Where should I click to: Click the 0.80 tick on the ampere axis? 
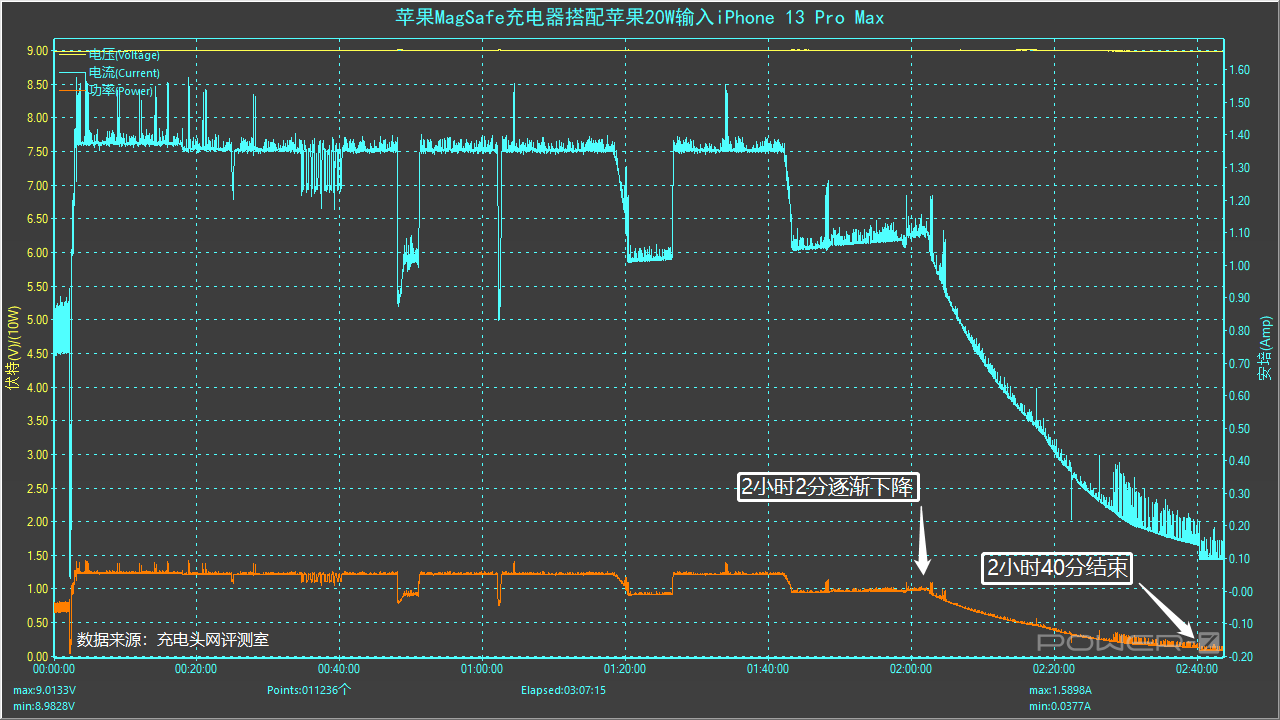[x=1240, y=331]
